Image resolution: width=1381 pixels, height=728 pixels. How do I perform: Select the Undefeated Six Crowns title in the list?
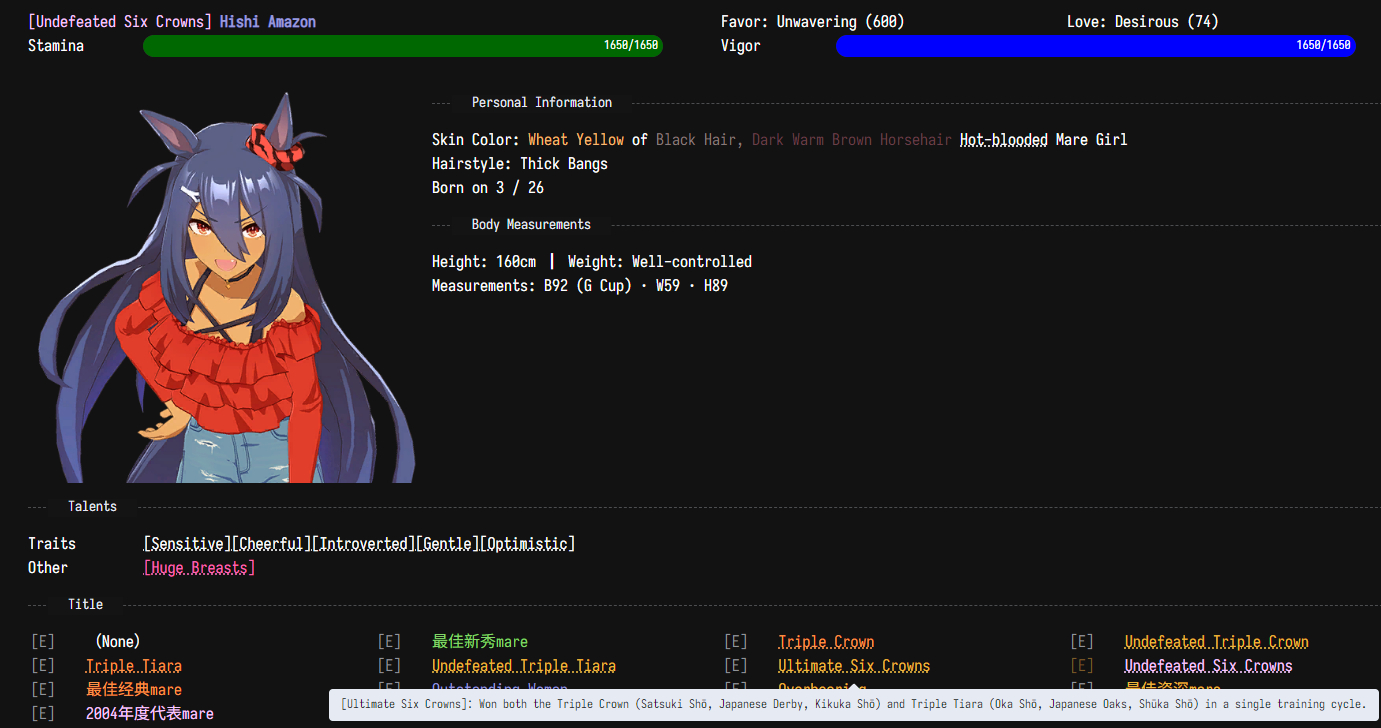pos(1208,666)
